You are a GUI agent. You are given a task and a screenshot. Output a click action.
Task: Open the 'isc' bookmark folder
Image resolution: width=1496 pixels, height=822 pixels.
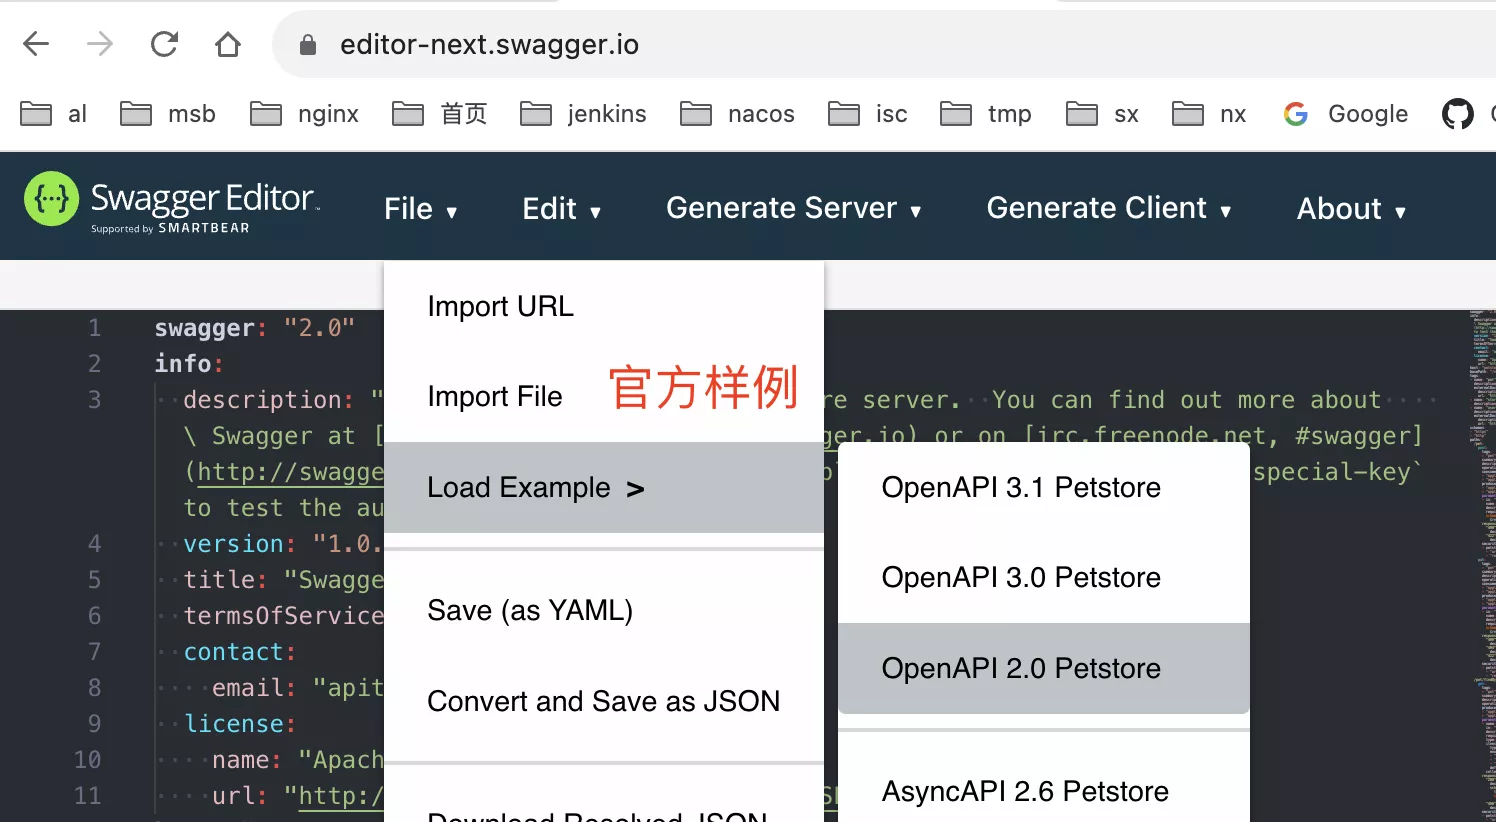[x=868, y=114]
